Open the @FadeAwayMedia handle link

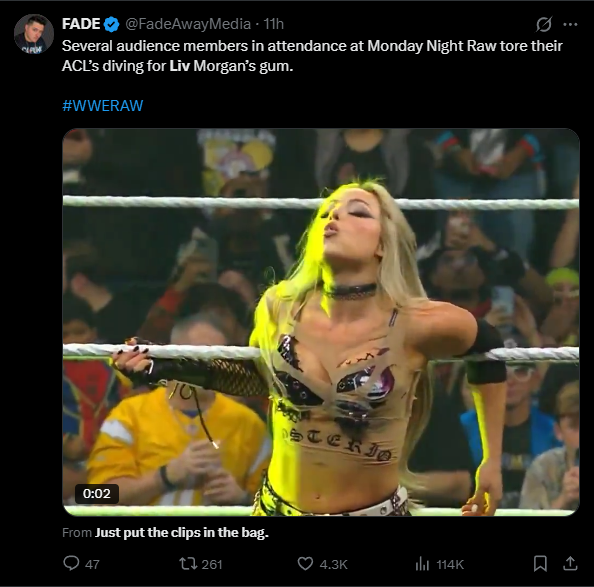pyautogui.click(x=188, y=24)
